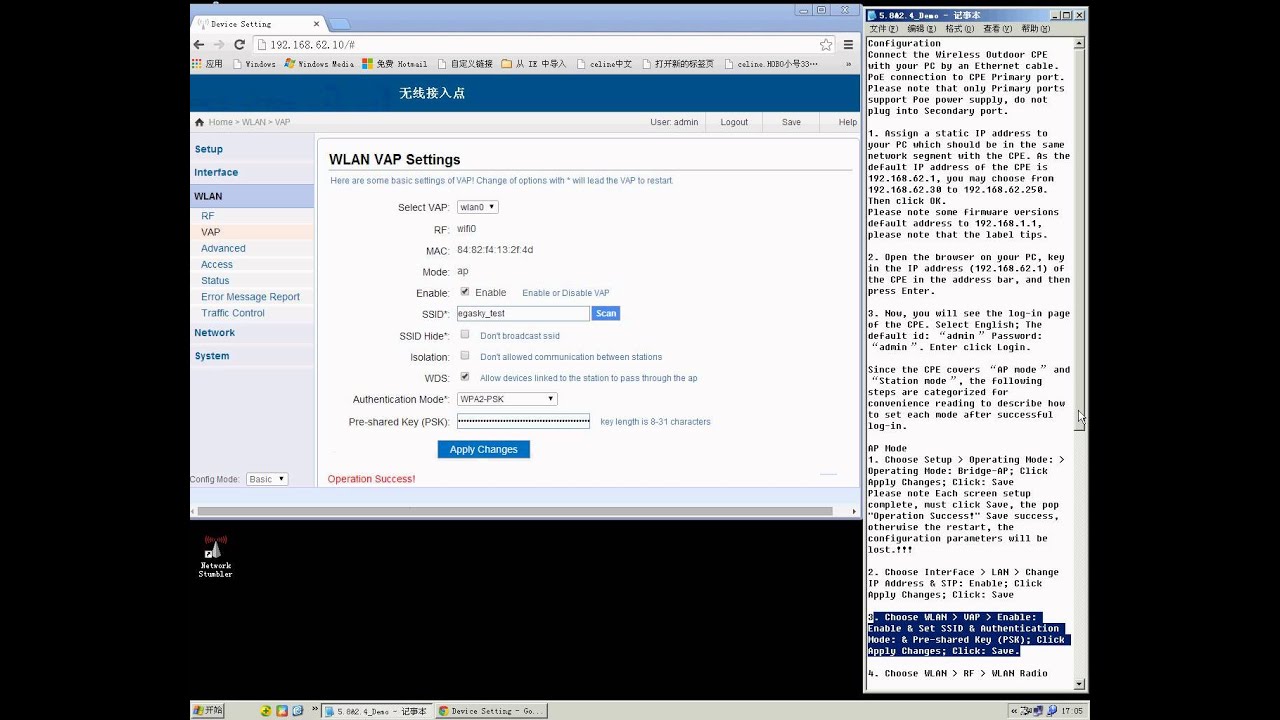Toggle the WDS checkbox
The height and width of the screenshot is (720, 1280).
(465, 377)
